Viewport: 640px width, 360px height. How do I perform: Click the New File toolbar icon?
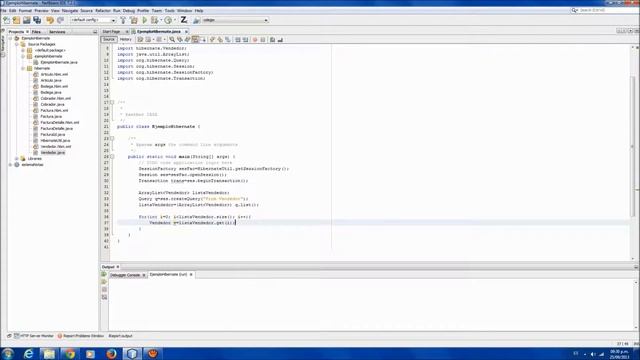(x=7, y=20)
